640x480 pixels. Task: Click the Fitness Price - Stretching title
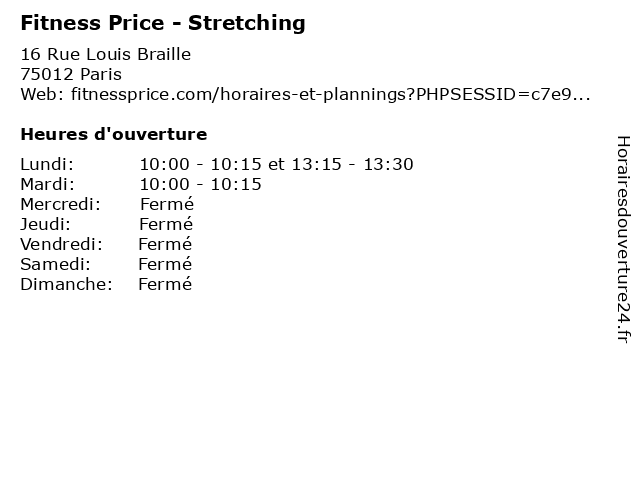coord(163,23)
